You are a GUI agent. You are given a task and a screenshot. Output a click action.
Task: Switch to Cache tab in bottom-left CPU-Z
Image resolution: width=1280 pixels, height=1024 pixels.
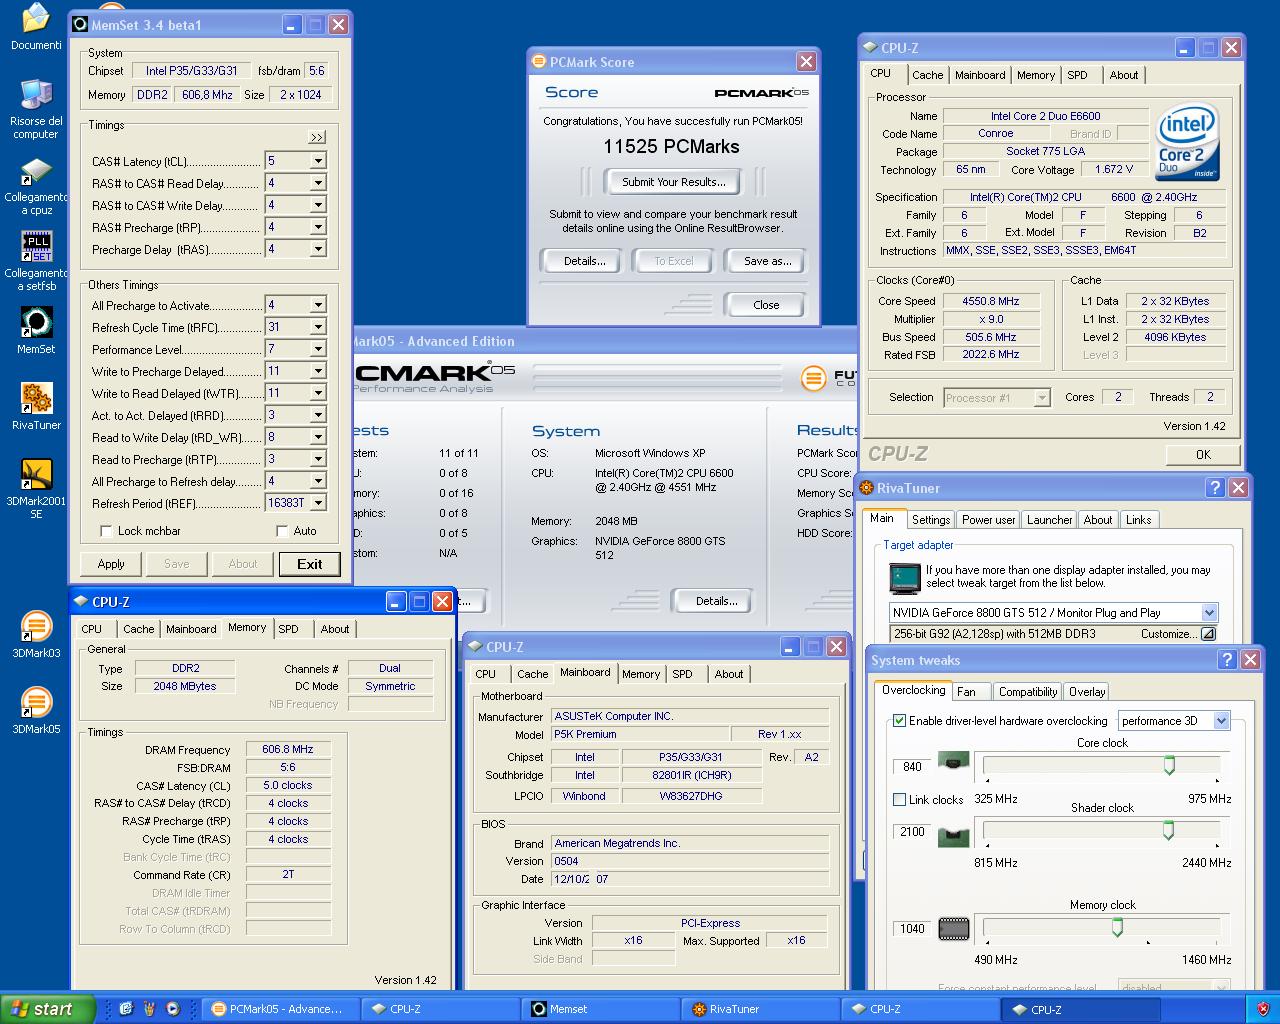[x=138, y=629]
